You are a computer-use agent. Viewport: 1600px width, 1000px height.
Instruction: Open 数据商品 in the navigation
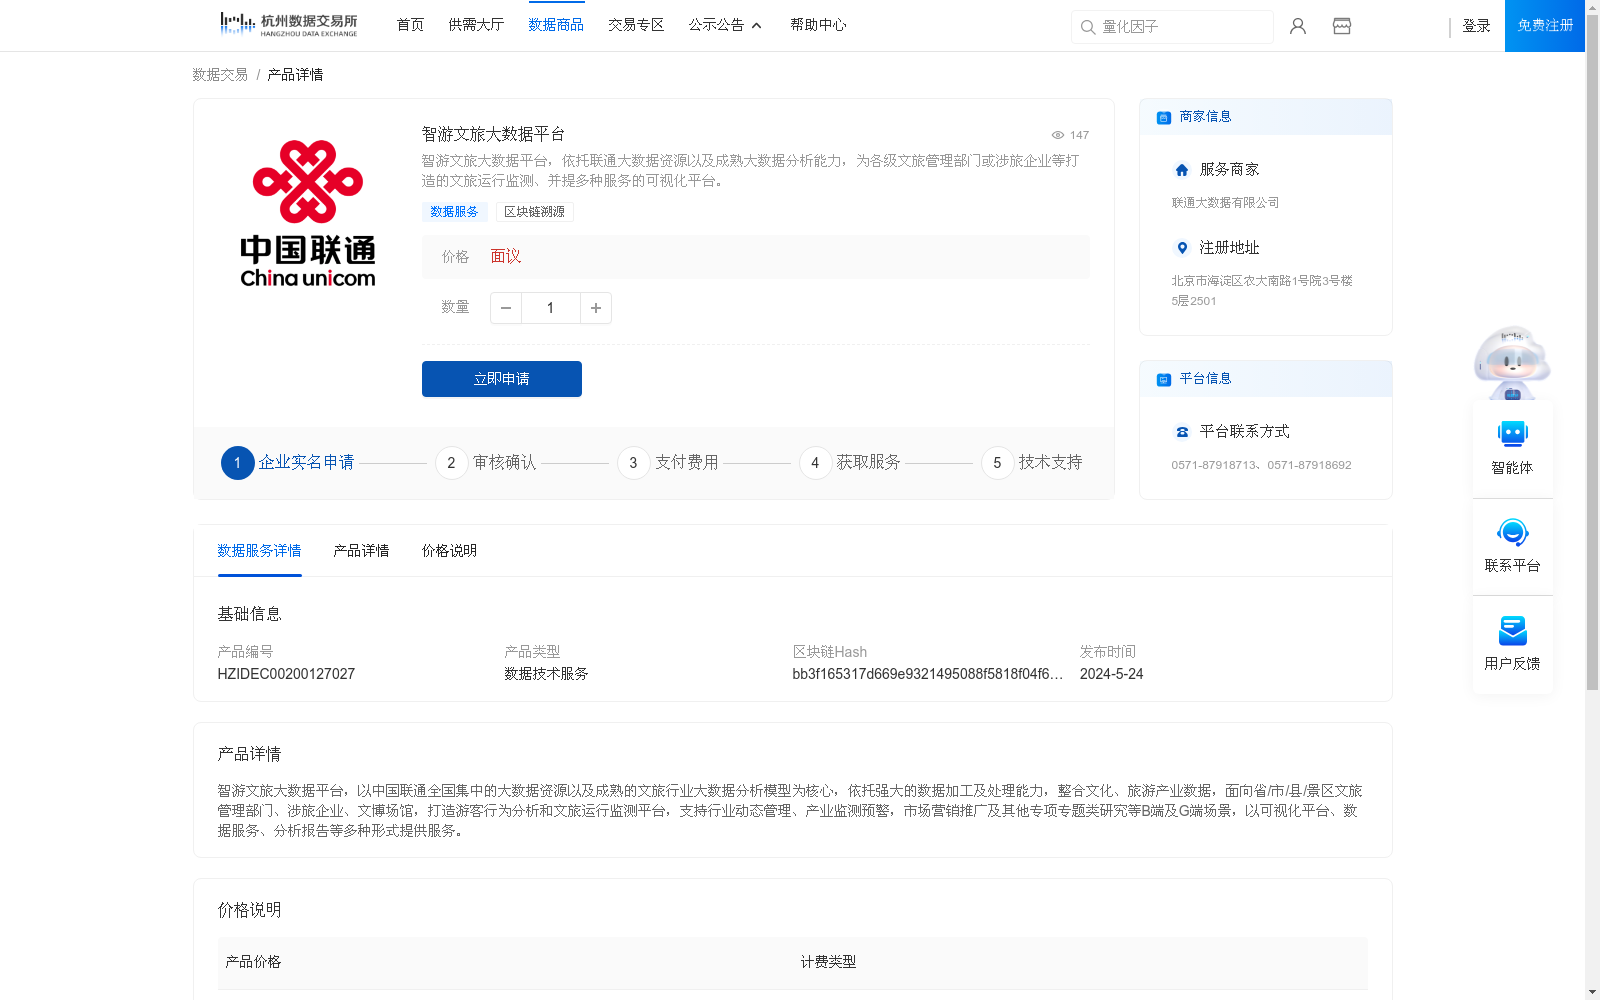pos(556,25)
